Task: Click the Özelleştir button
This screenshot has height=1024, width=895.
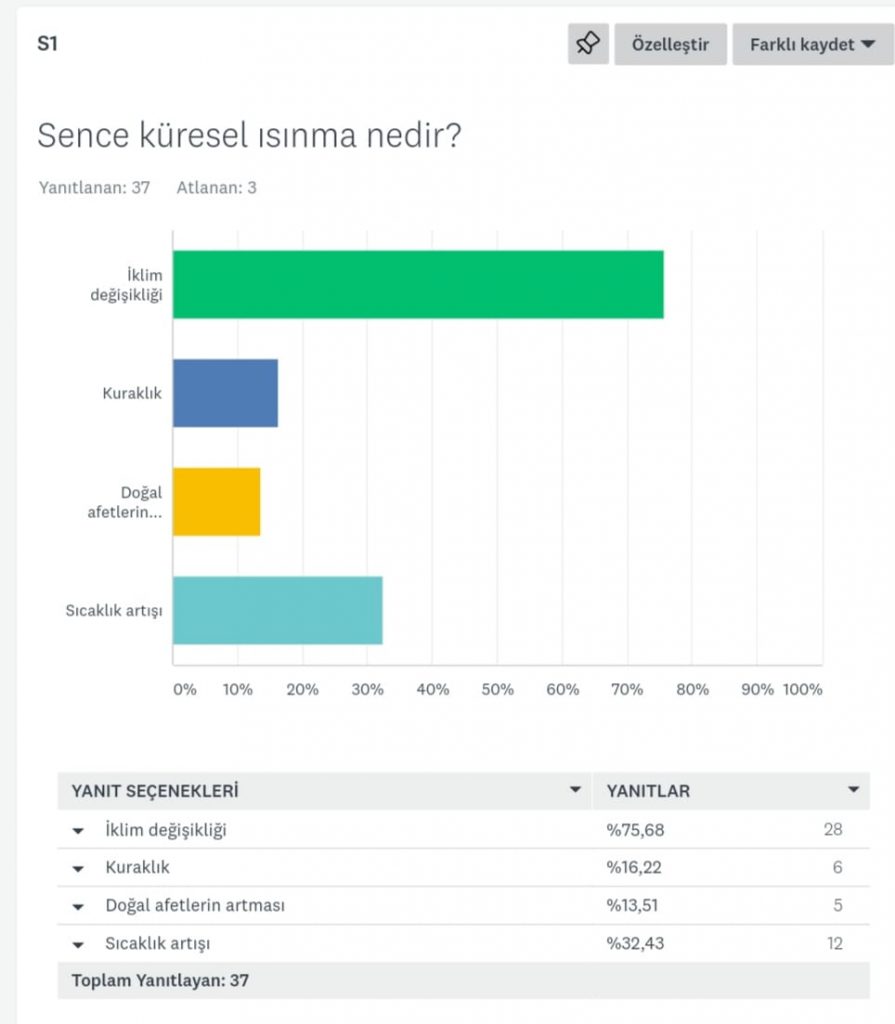Action: (x=671, y=43)
